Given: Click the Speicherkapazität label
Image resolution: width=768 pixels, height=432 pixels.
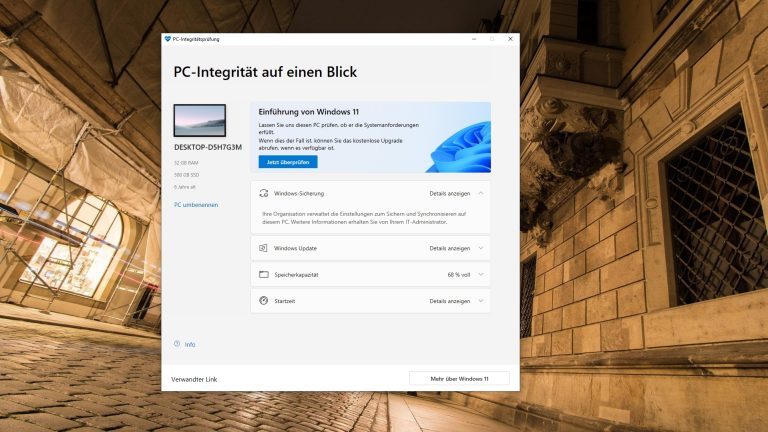Looking at the screenshot, I should pyautogui.click(x=296, y=275).
